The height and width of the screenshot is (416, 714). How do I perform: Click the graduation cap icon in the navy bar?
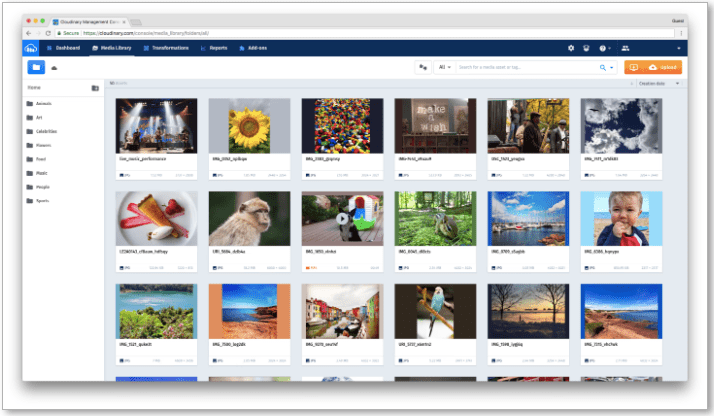tap(586, 48)
